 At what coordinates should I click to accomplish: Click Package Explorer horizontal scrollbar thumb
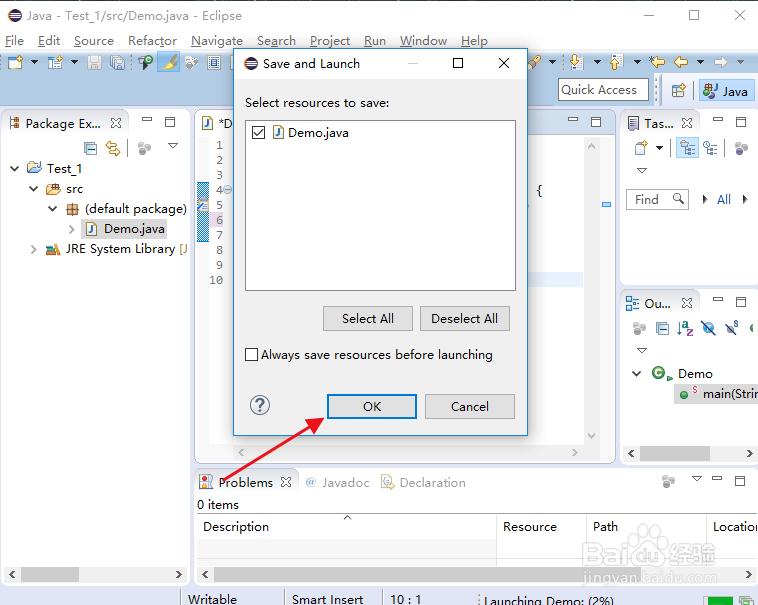(x=50, y=575)
